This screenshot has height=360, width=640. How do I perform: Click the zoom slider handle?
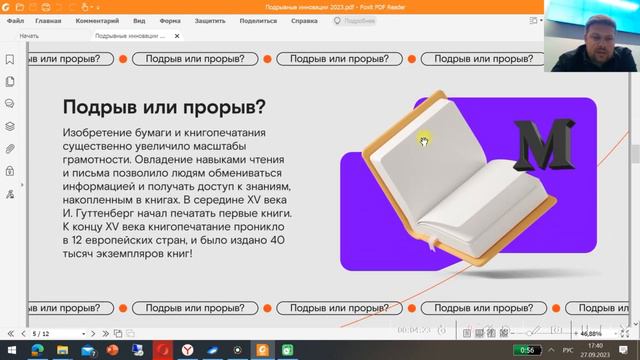coord(529,333)
